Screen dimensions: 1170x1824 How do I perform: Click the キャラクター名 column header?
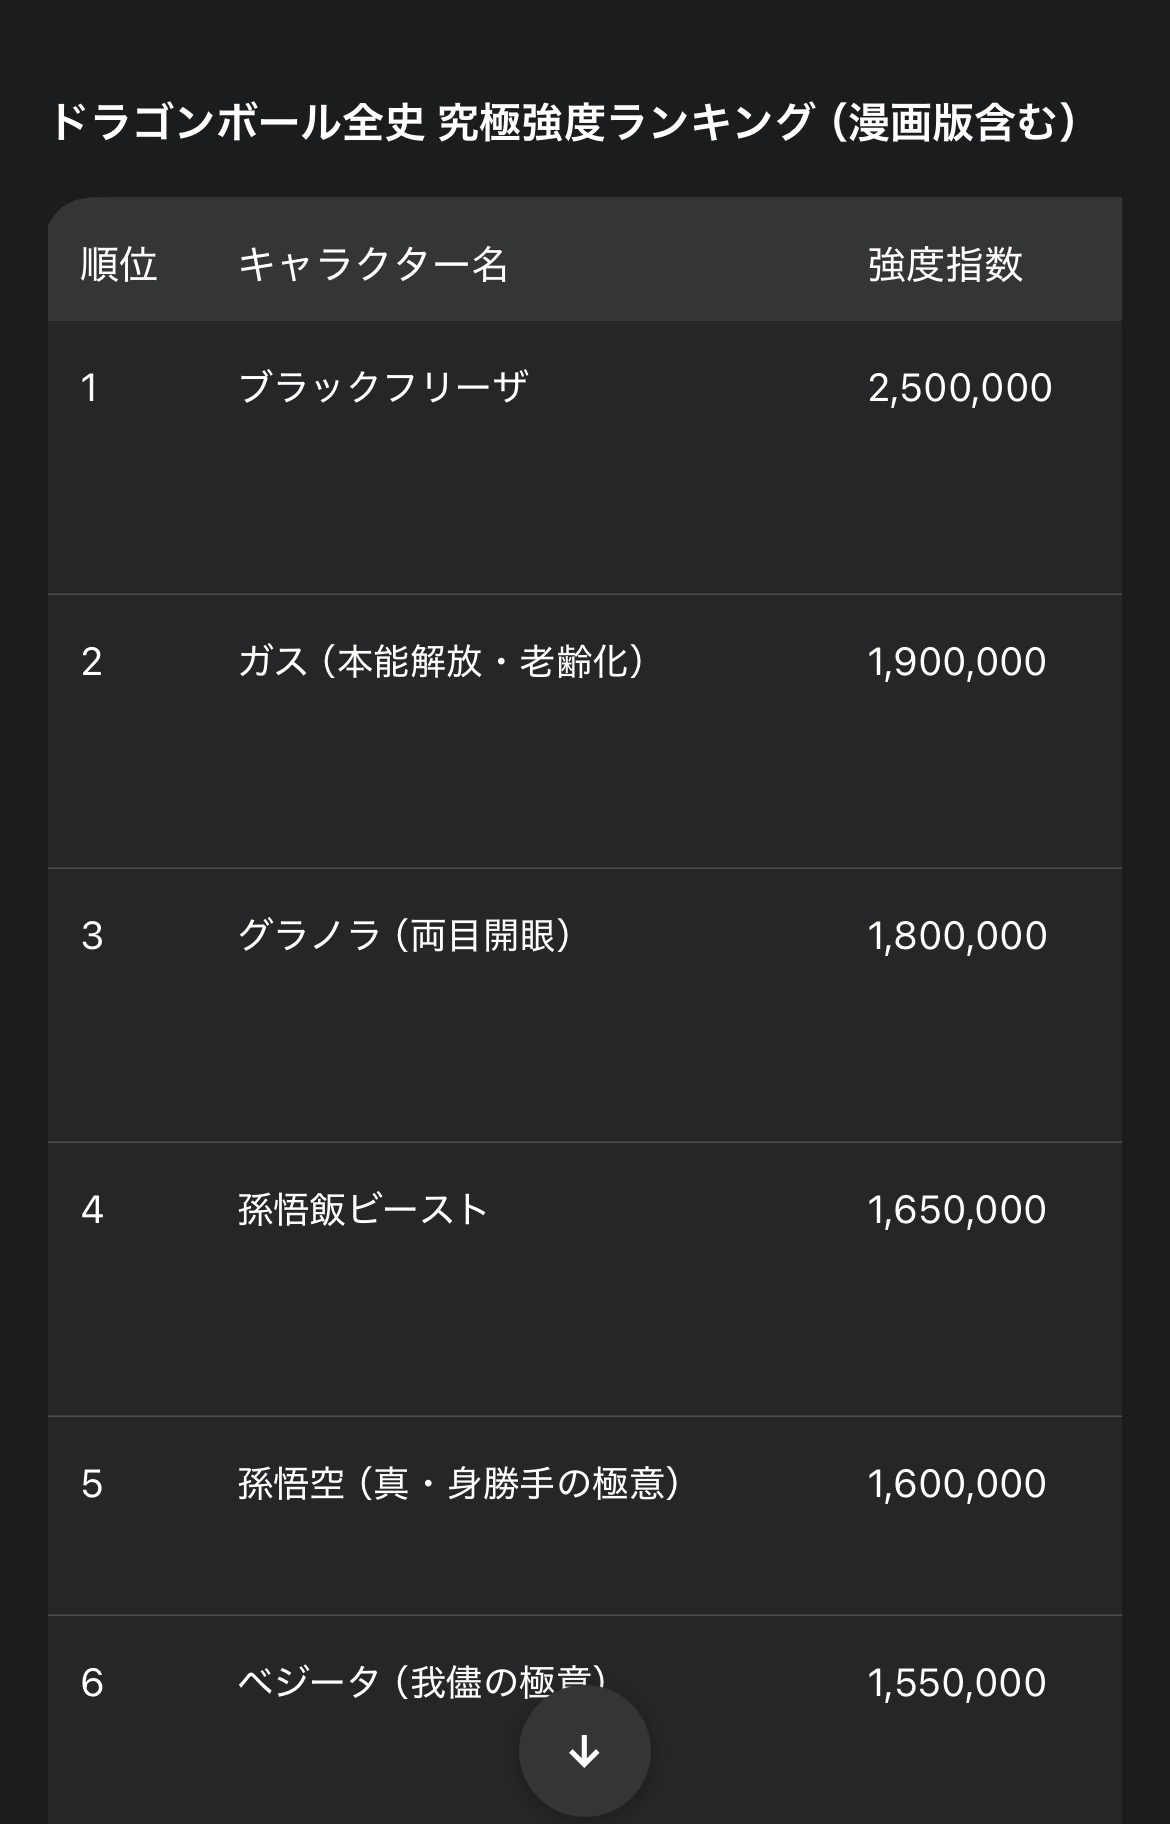click(x=373, y=265)
